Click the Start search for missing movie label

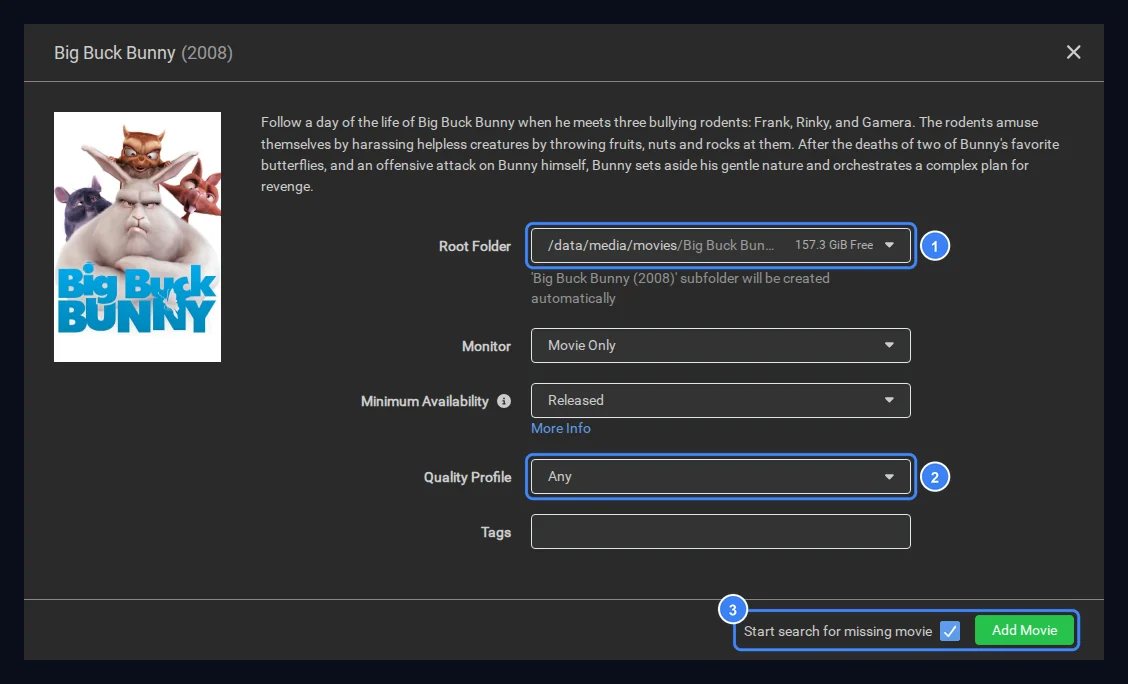[x=837, y=631]
